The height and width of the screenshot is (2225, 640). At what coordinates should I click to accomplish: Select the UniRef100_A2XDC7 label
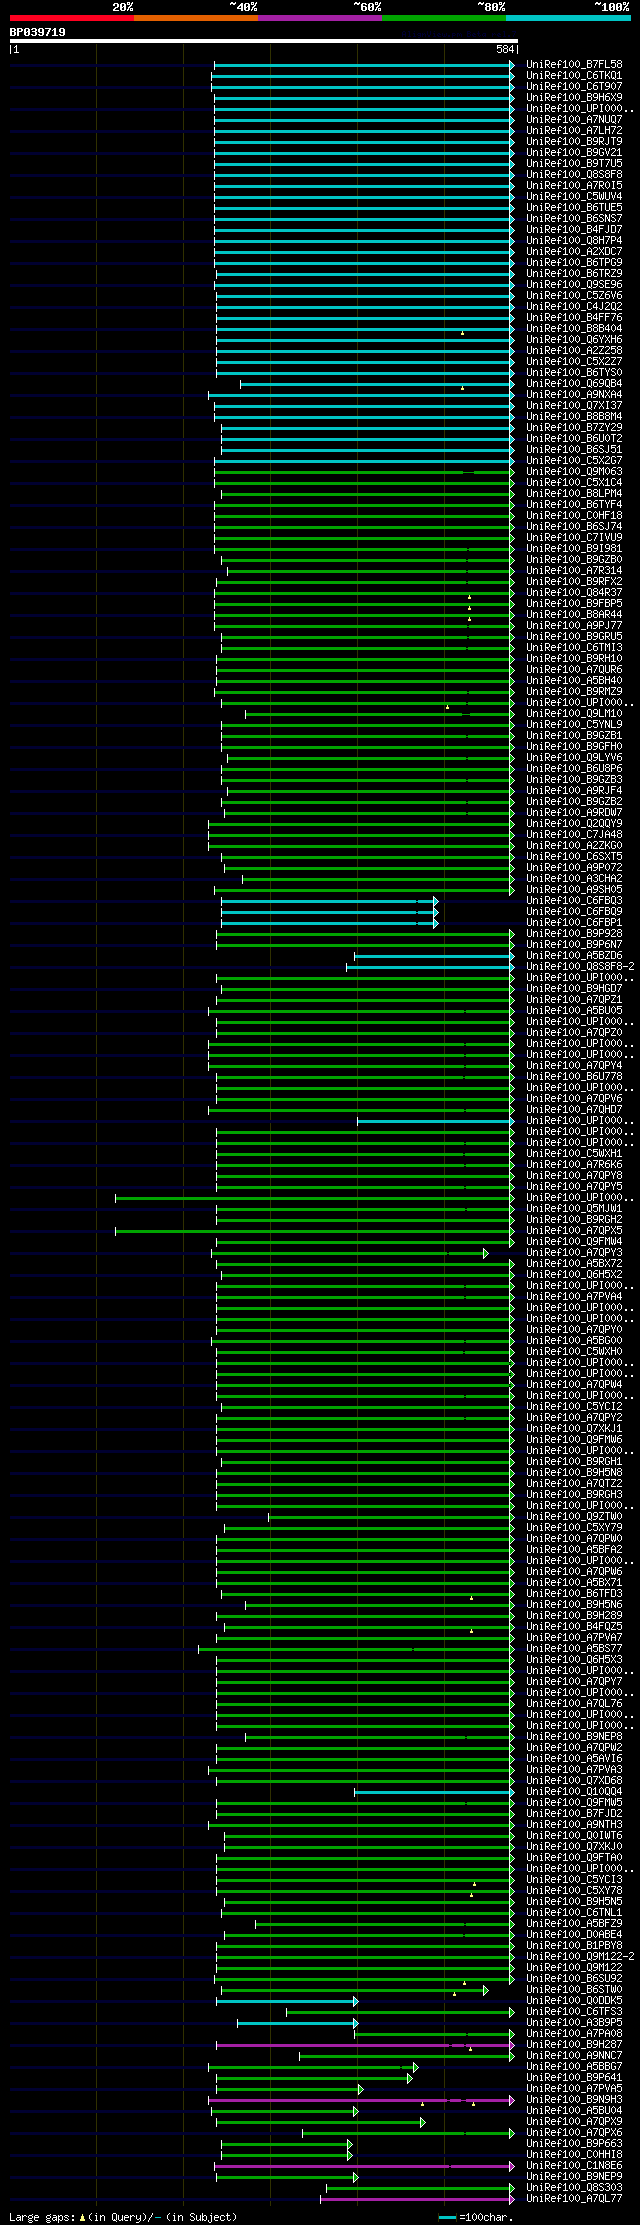pos(574,252)
